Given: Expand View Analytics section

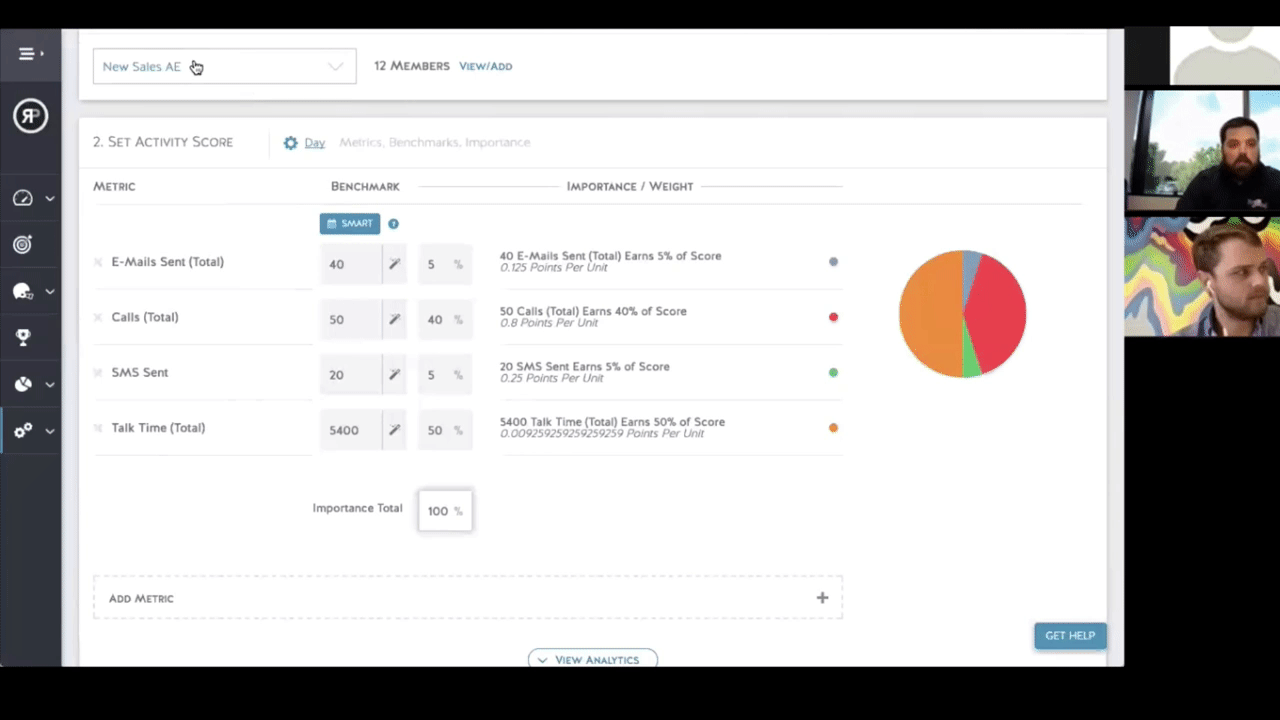Looking at the screenshot, I should pyautogui.click(x=592, y=659).
